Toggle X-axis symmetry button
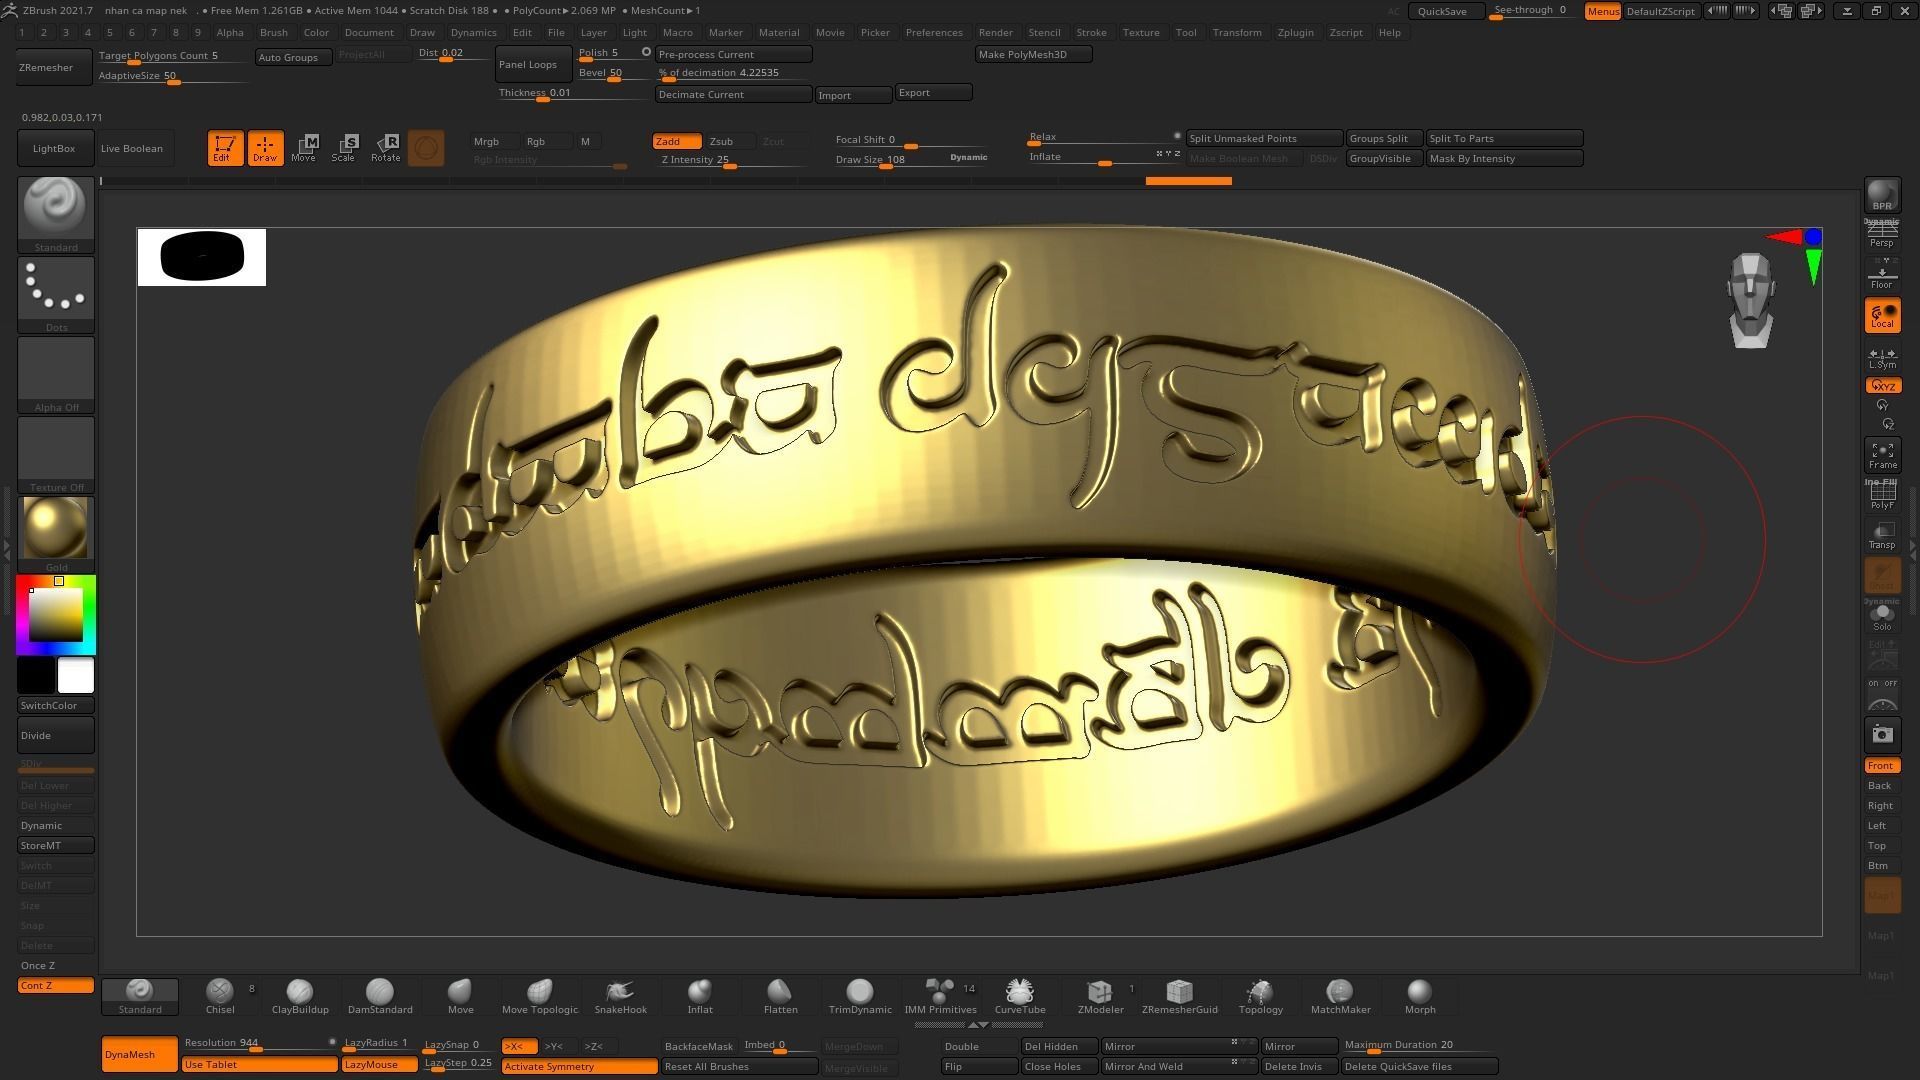 519,1046
